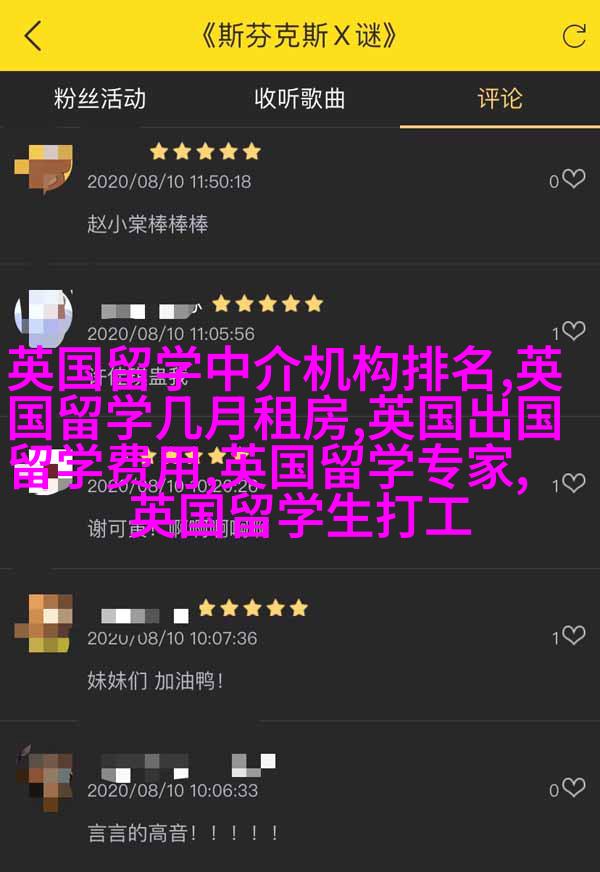600x872 pixels.
Task: Tap the 赵小棠棒棒棒 comment text
Action: click(148, 224)
